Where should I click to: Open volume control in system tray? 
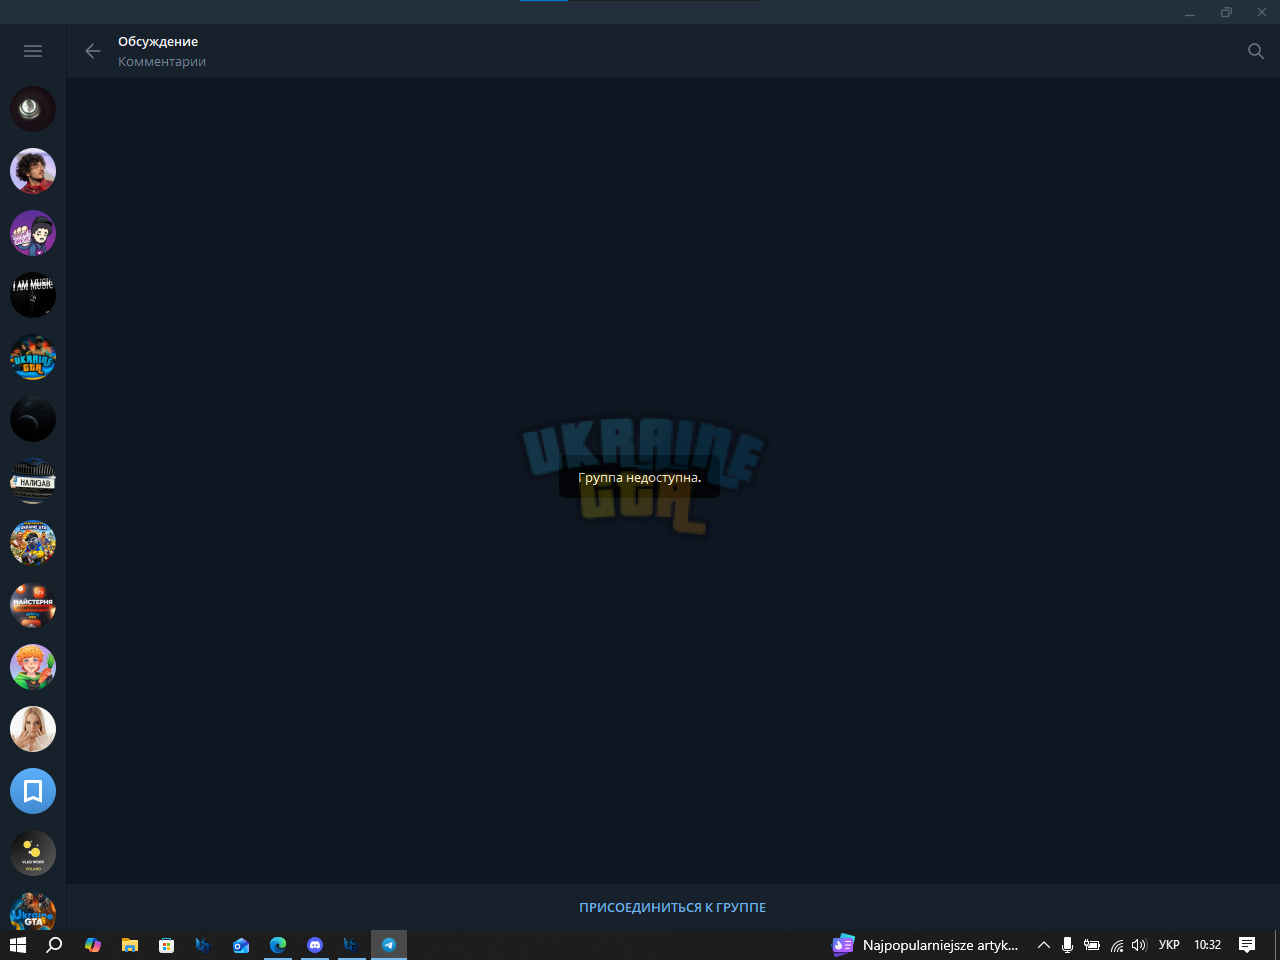(x=1139, y=944)
